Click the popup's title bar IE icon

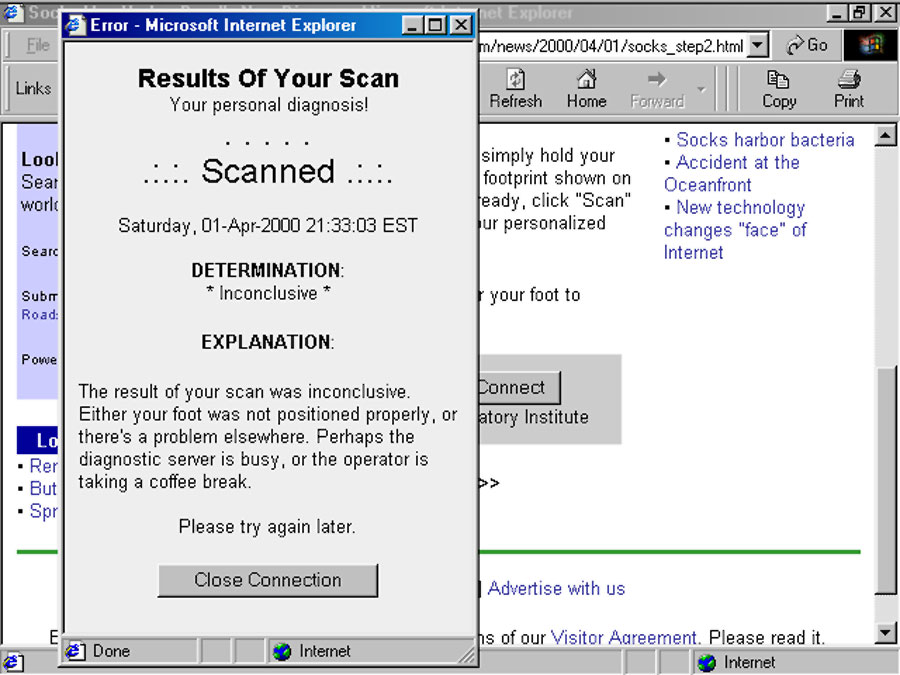[x=76, y=25]
